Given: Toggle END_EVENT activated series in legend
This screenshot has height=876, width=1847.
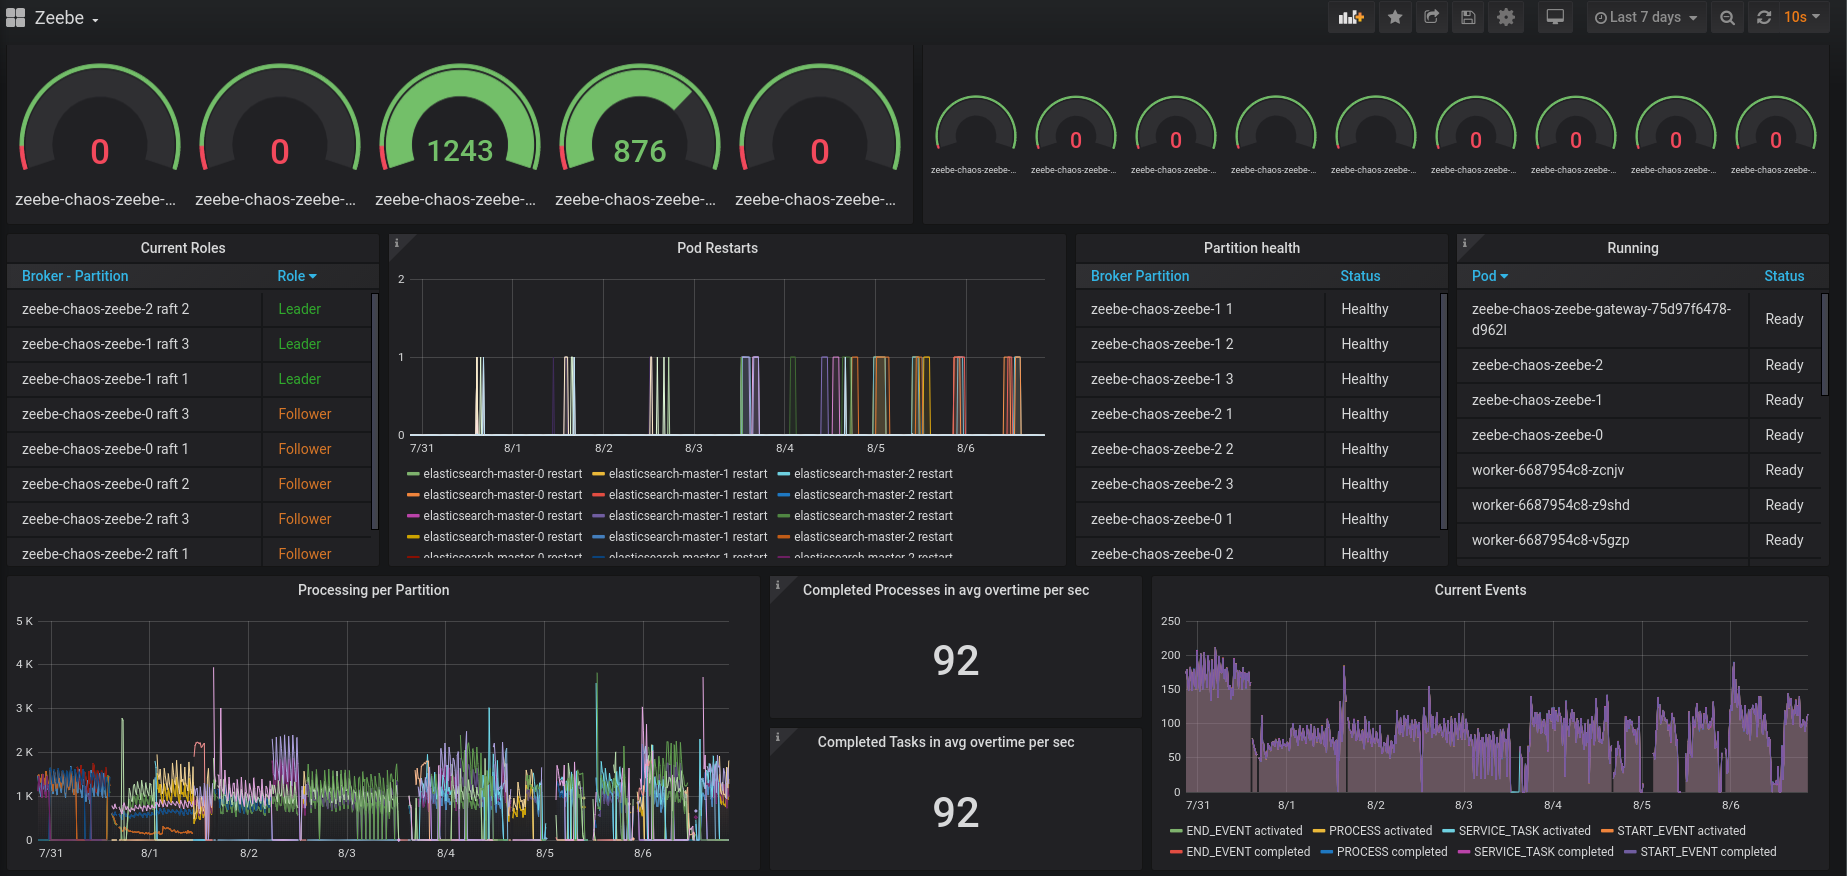Looking at the screenshot, I should pyautogui.click(x=1244, y=831).
